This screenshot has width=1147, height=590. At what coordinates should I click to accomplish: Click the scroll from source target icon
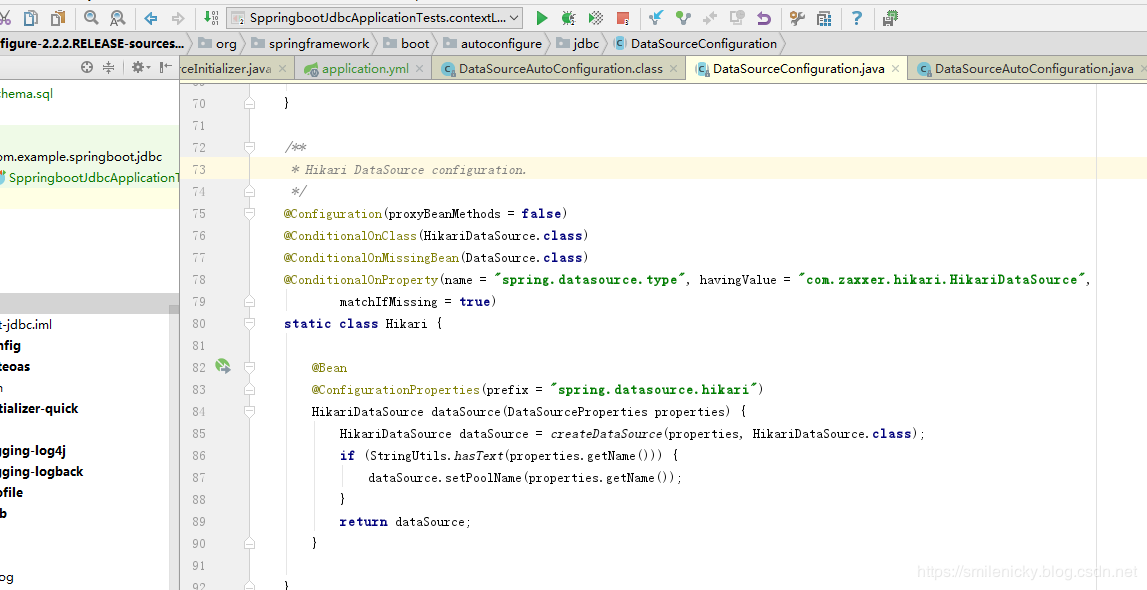(x=87, y=67)
